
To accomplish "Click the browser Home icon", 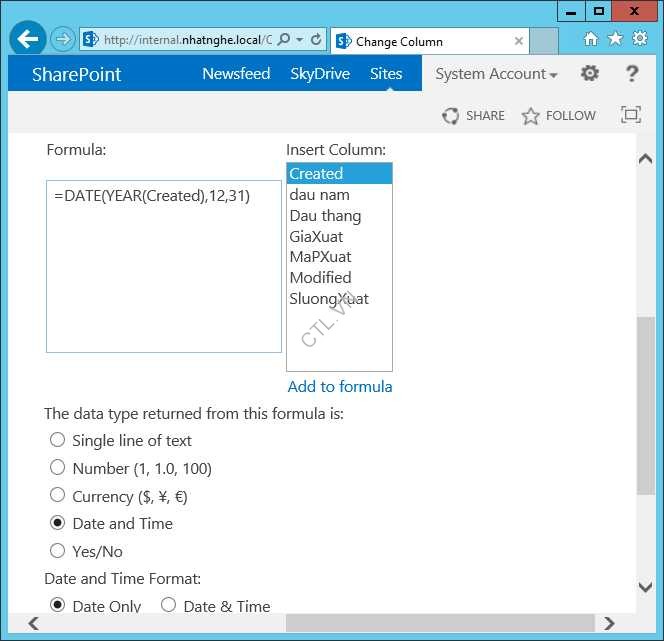I will pyautogui.click(x=591, y=39).
